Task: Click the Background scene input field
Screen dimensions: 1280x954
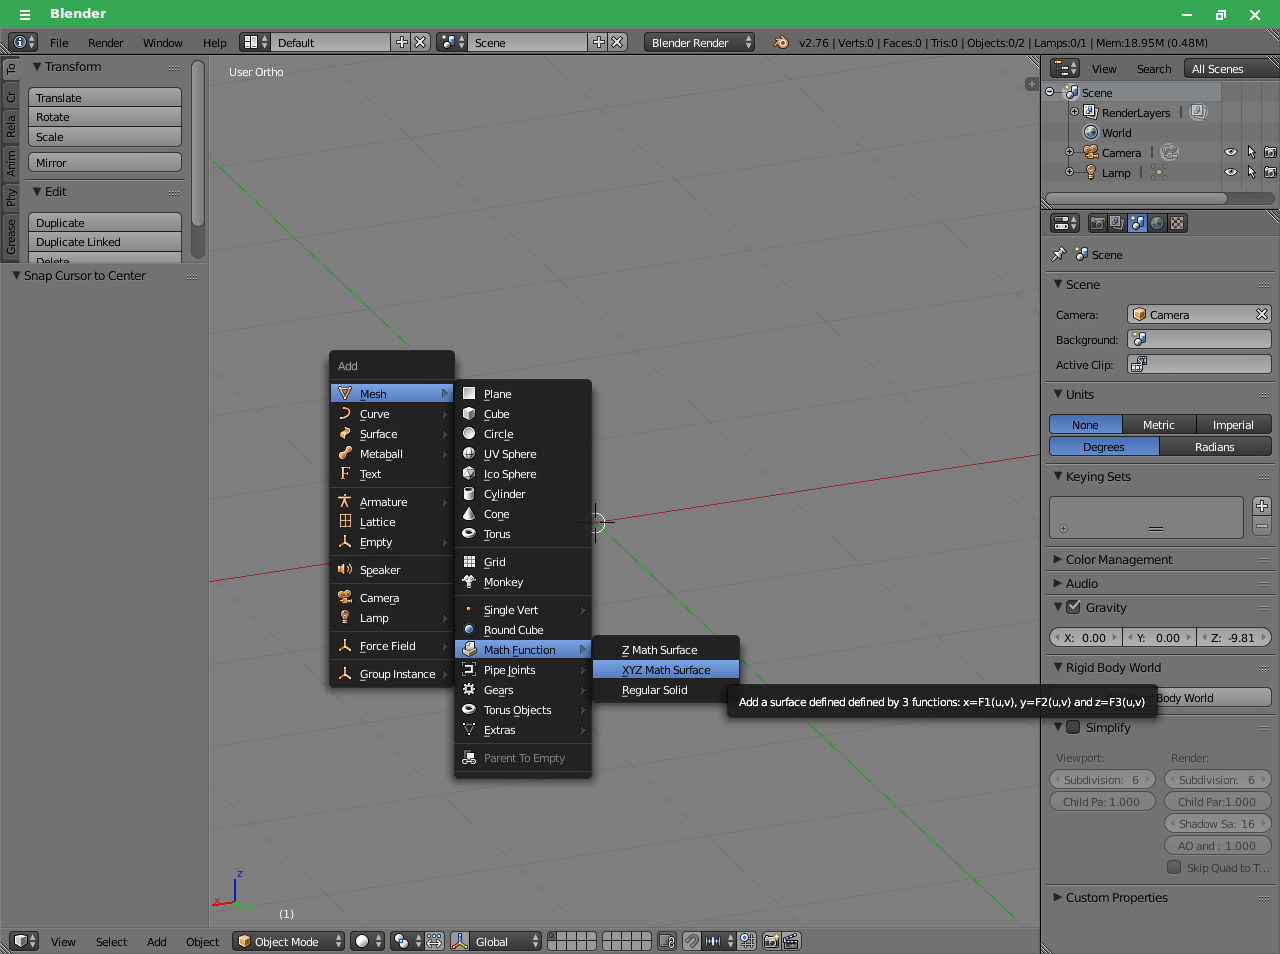Action: (1199, 339)
